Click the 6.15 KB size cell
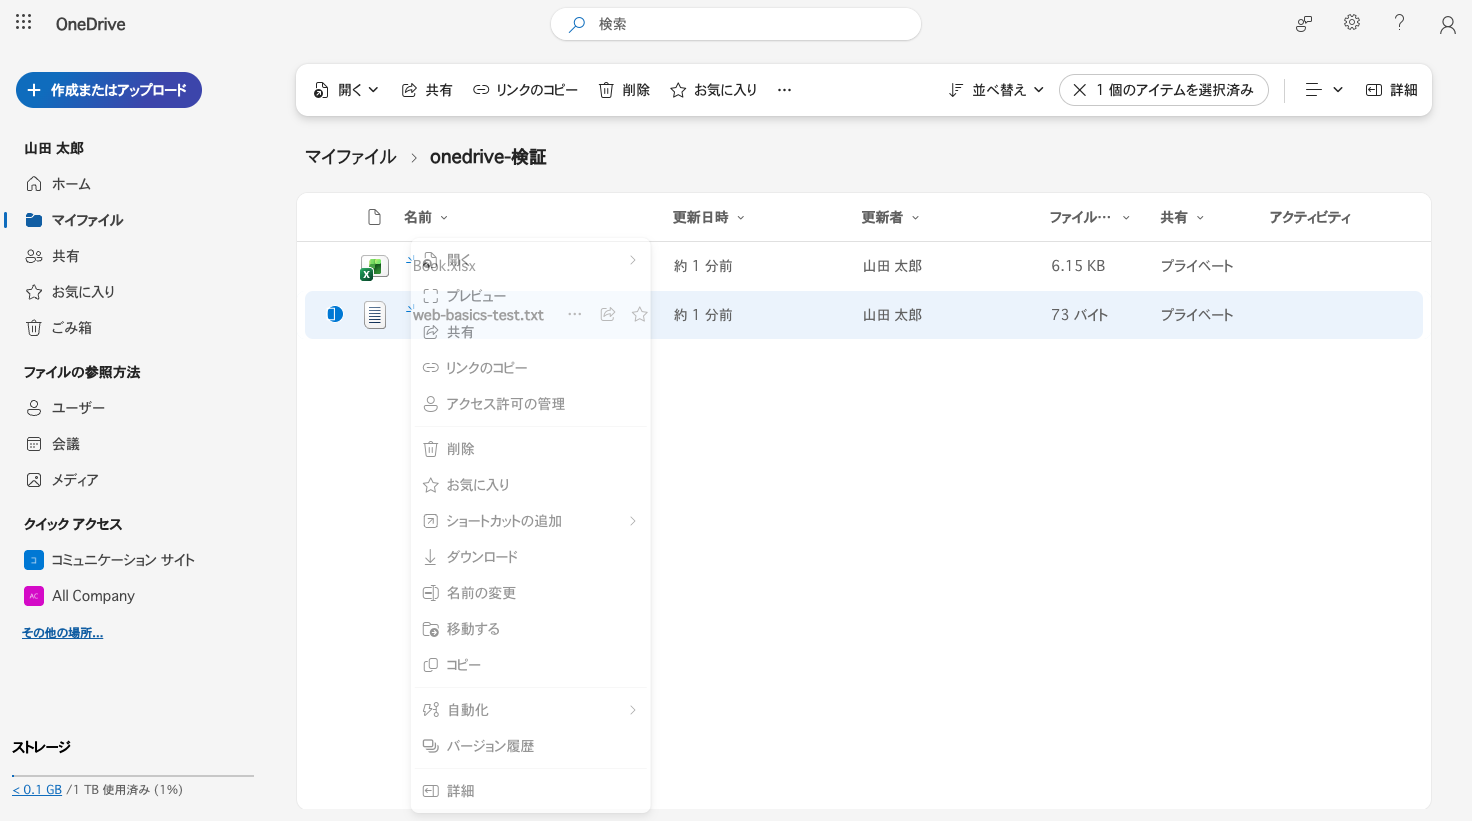Screen dimensions: 1472x821 [x=1078, y=266]
